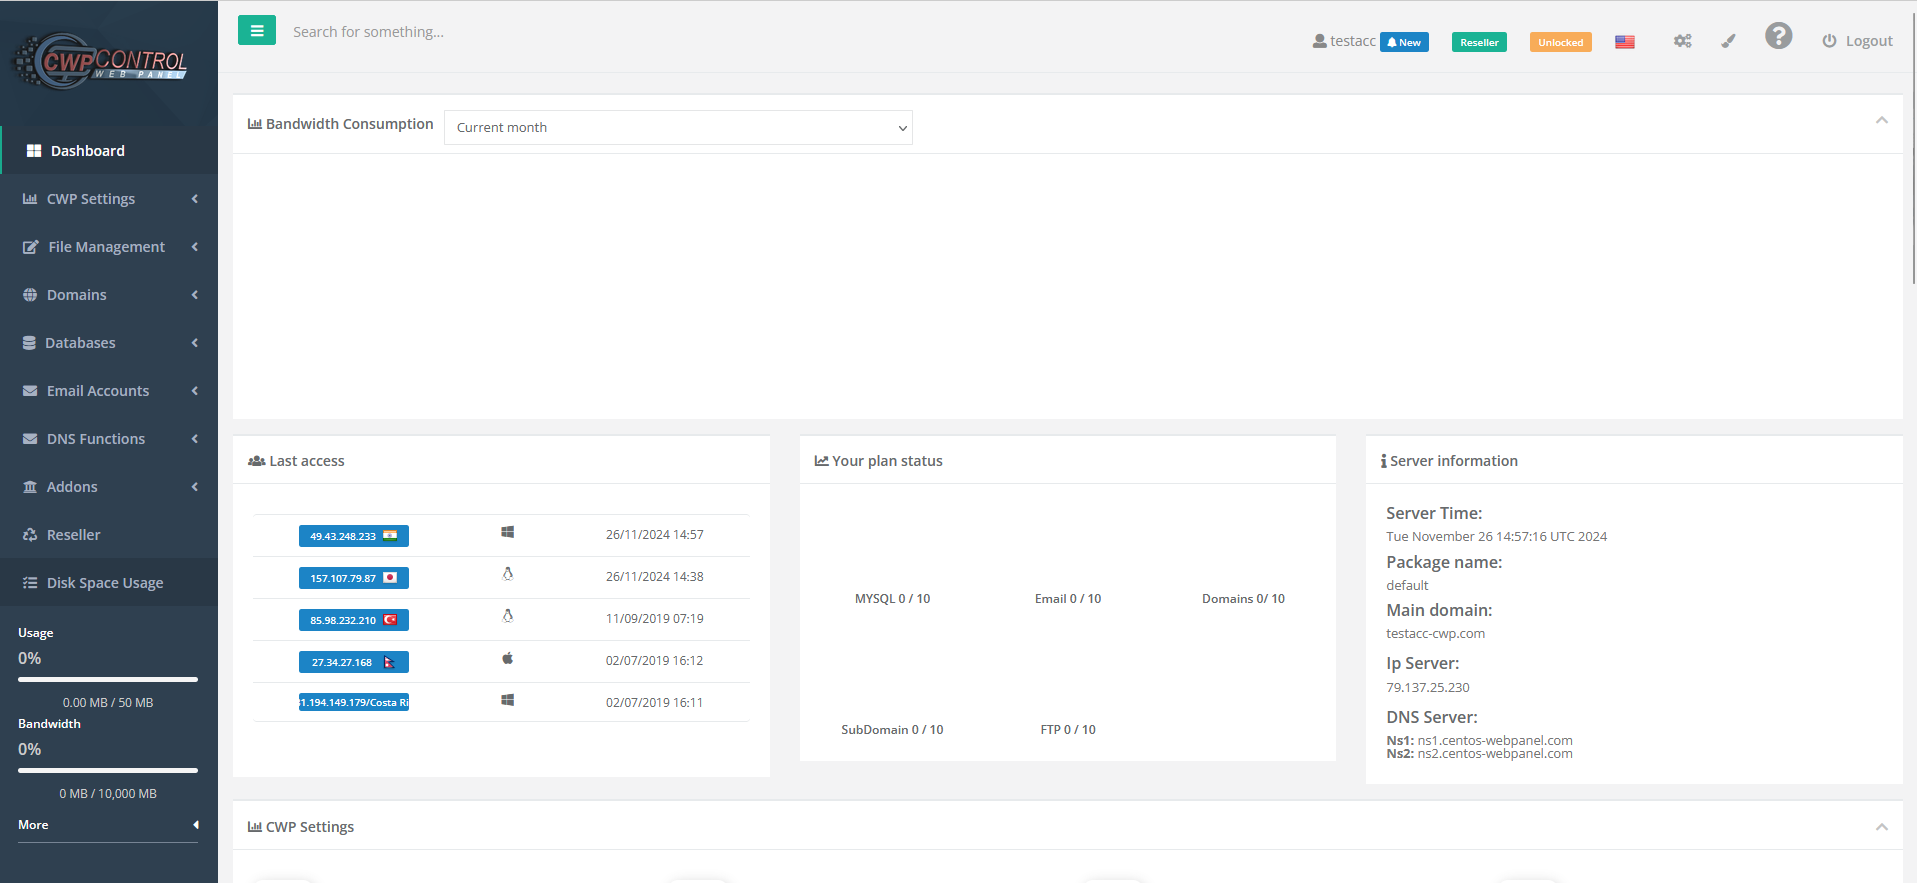Select the US flag language icon
Viewport: 1917px width, 883px height.
point(1625,42)
